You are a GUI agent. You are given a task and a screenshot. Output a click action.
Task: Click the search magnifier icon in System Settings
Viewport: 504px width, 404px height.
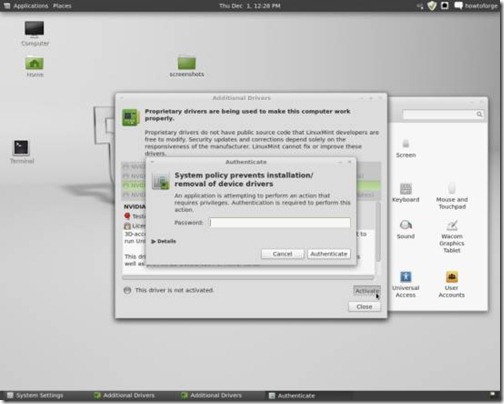pos(479,114)
